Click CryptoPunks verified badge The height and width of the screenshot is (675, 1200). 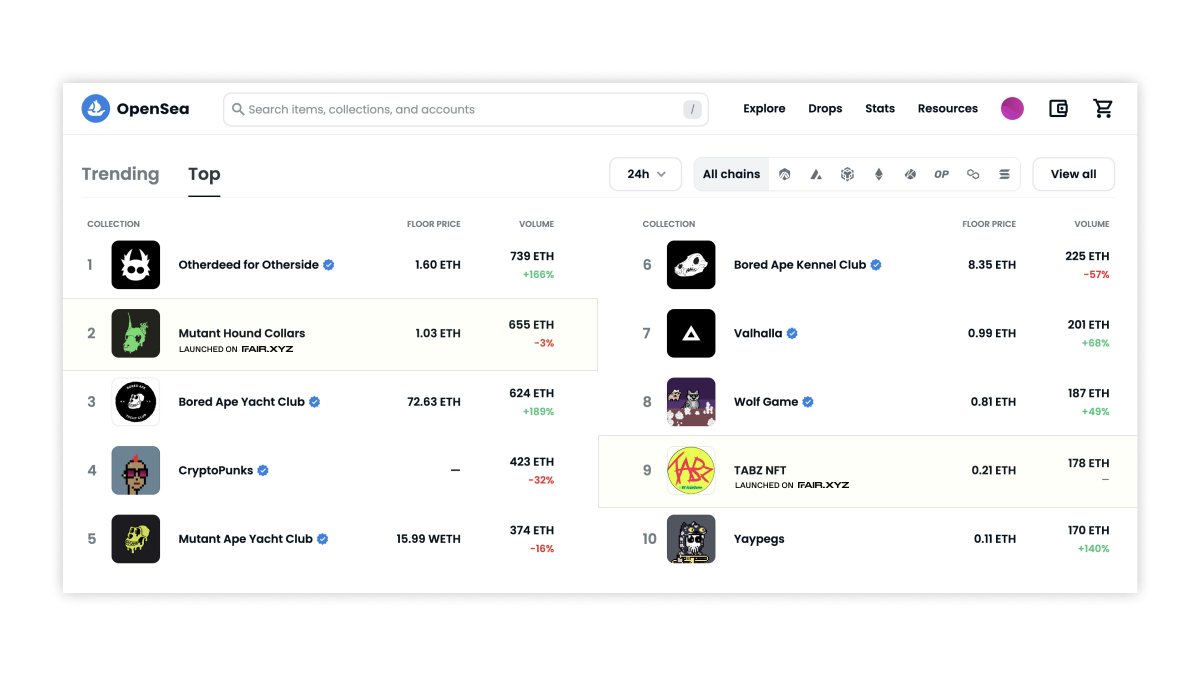263,470
